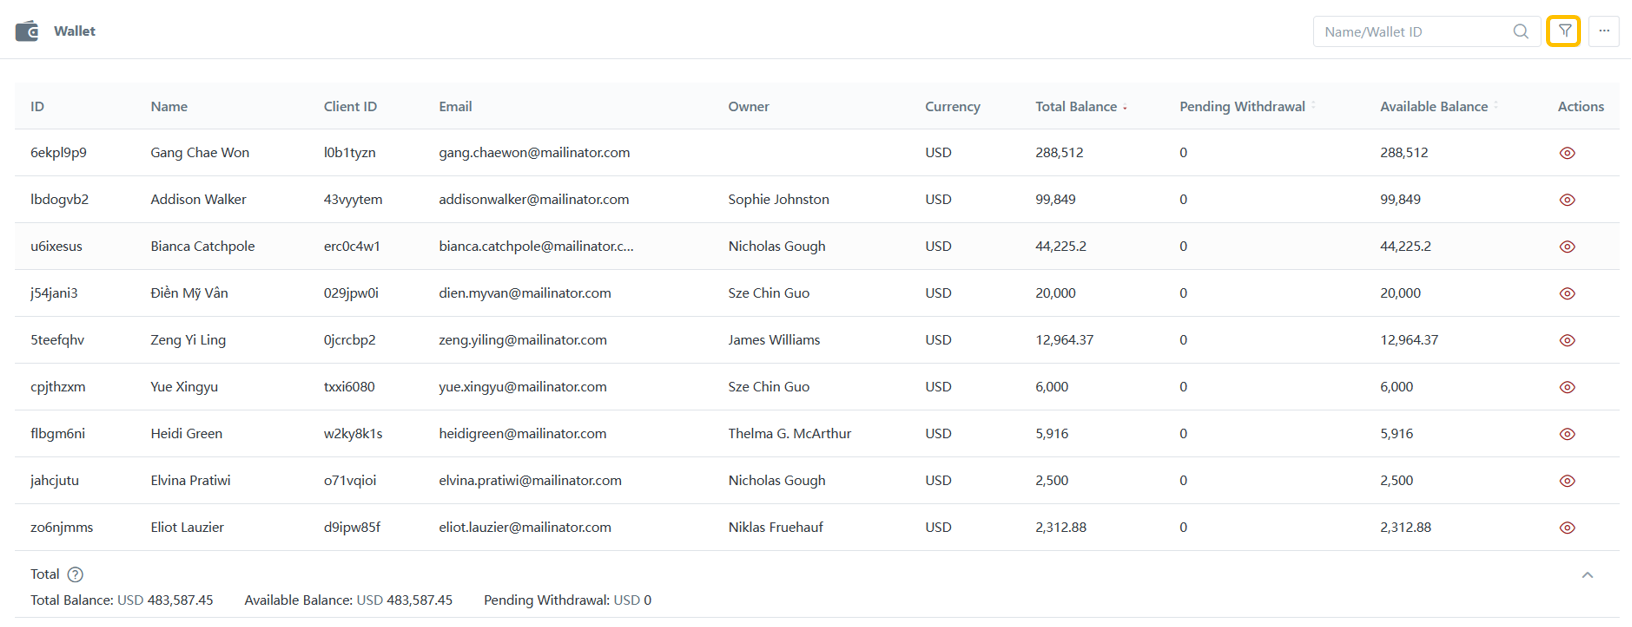View Bianca Catchpole wallet eye icon
The width and height of the screenshot is (1632, 627).
(1567, 247)
